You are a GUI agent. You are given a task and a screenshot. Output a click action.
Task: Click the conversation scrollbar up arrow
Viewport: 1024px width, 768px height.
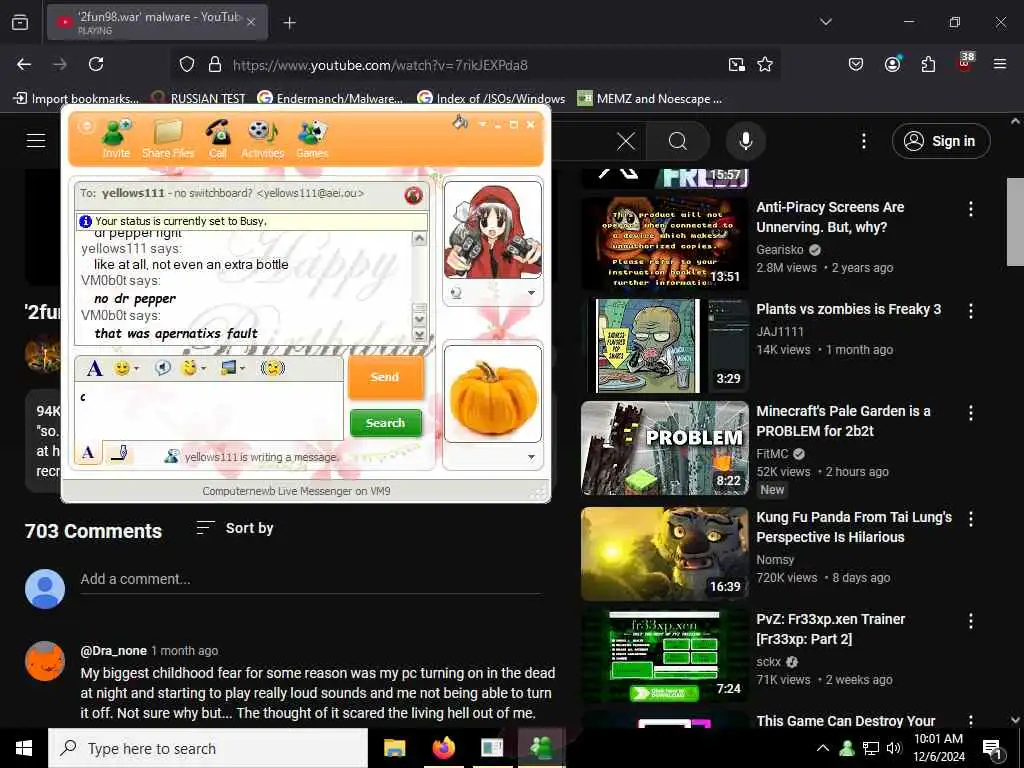click(x=420, y=239)
